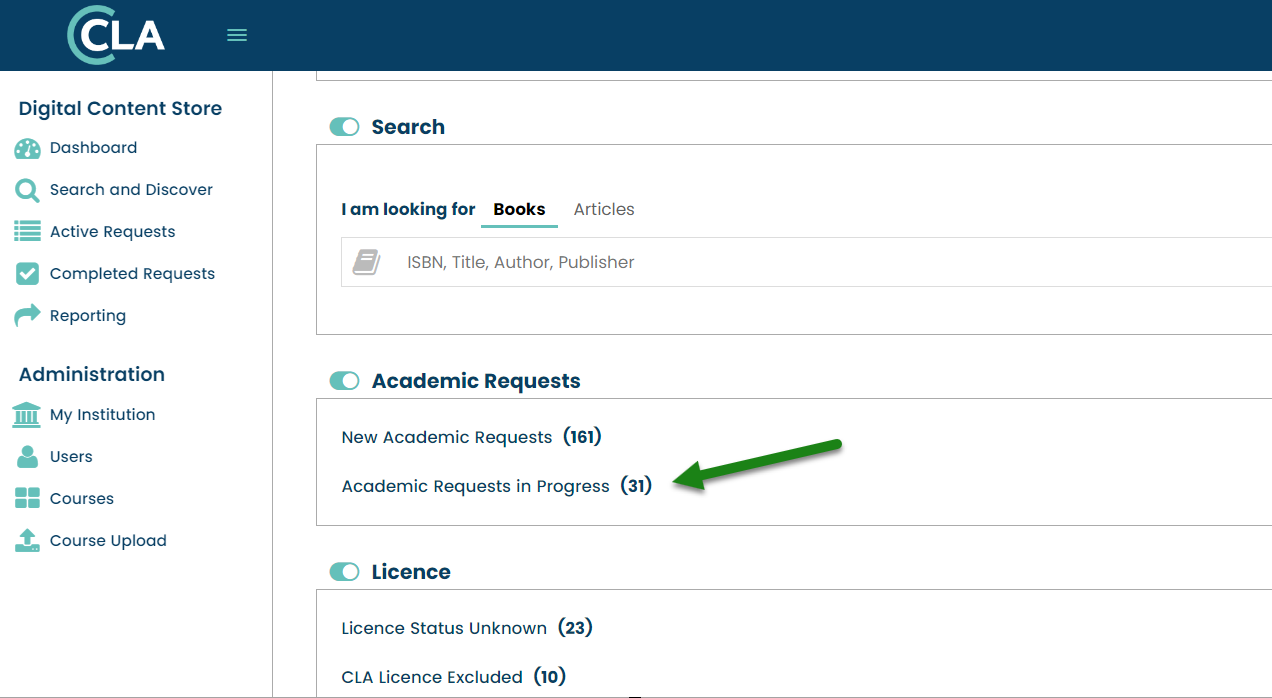Open Licence Status Unknown (23)

(x=467, y=628)
